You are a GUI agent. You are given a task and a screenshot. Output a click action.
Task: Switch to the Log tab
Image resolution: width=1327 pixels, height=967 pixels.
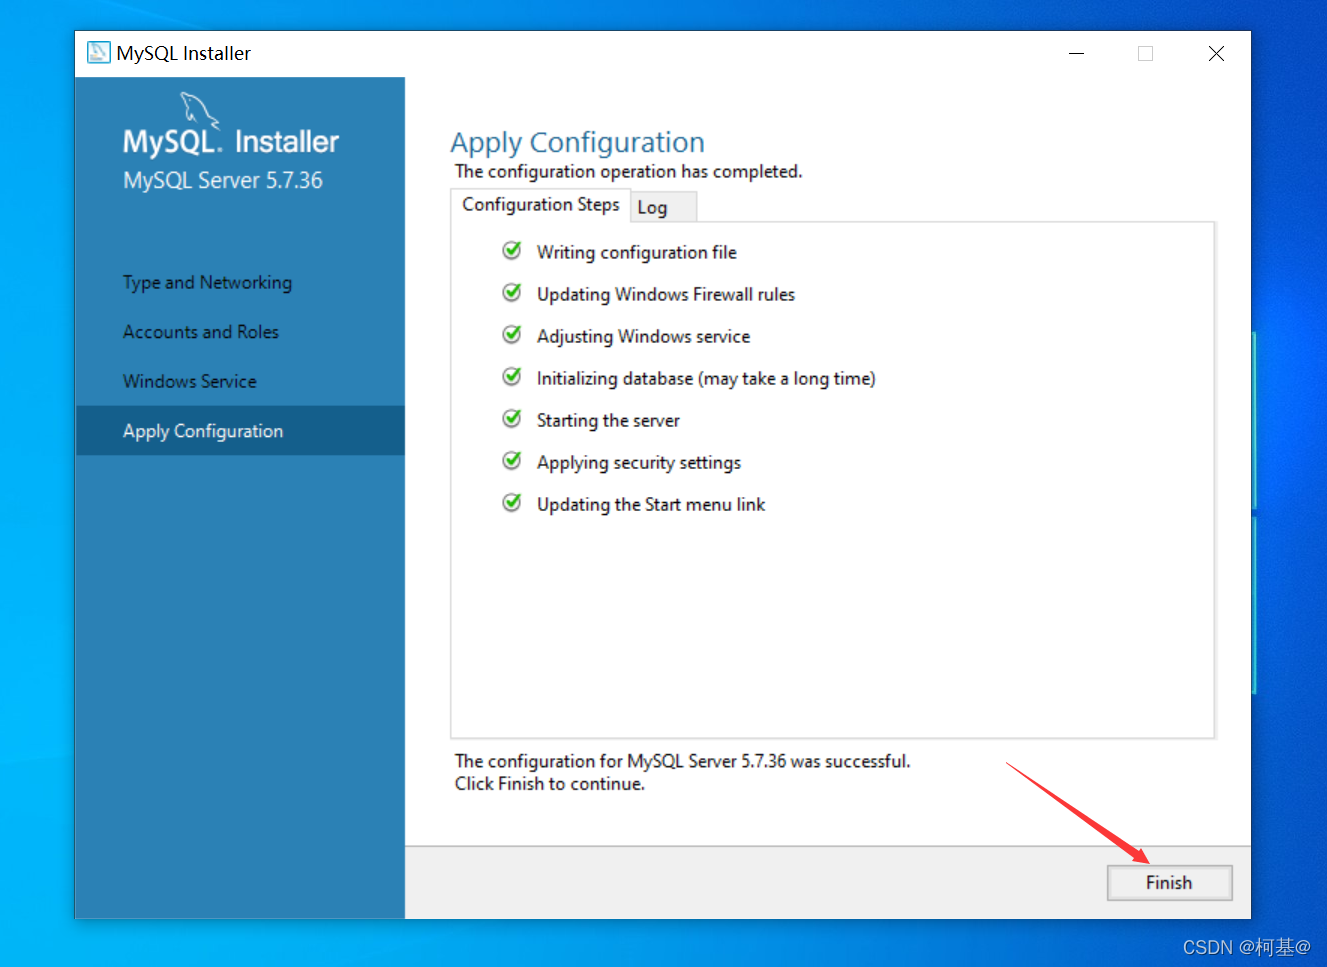pyautogui.click(x=664, y=207)
